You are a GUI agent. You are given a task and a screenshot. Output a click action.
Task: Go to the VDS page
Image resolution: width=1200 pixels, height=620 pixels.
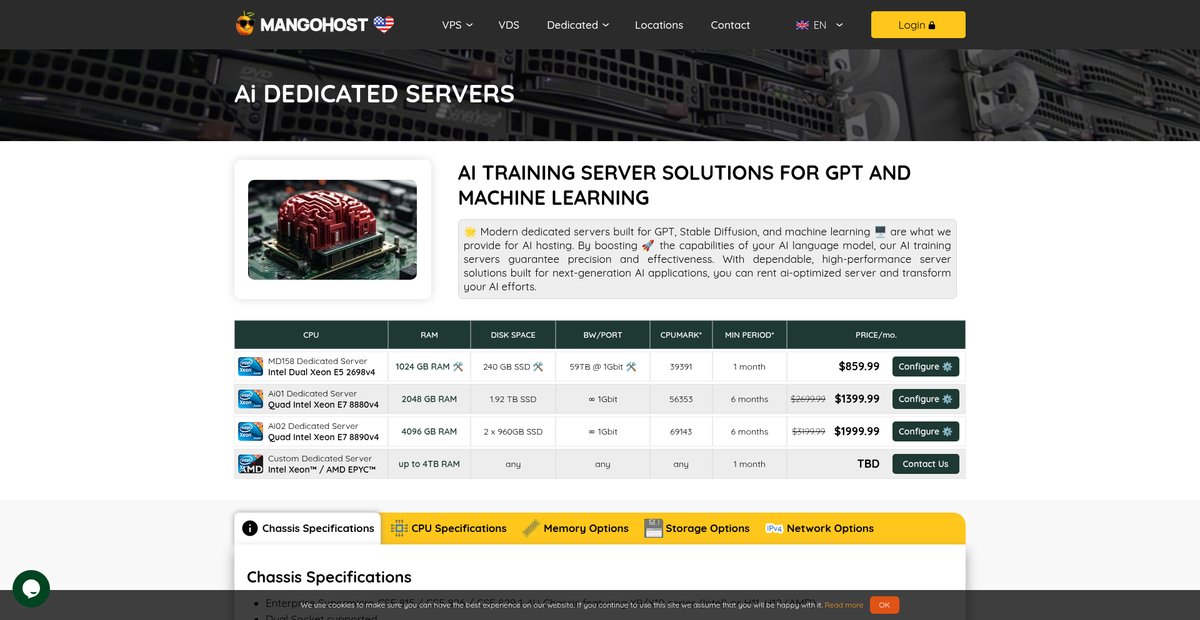[x=509, y=25]
